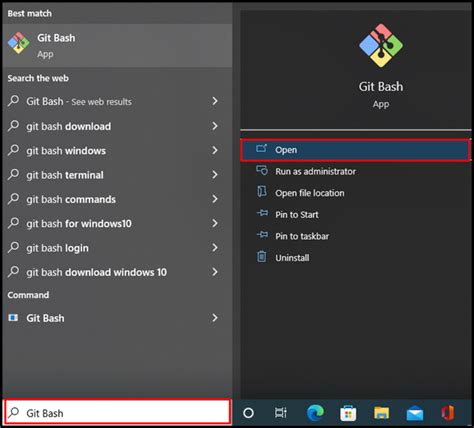474x428 pixels.
Task: Select 'git bash terminal' web suggestion
Action: click(117, 175)
